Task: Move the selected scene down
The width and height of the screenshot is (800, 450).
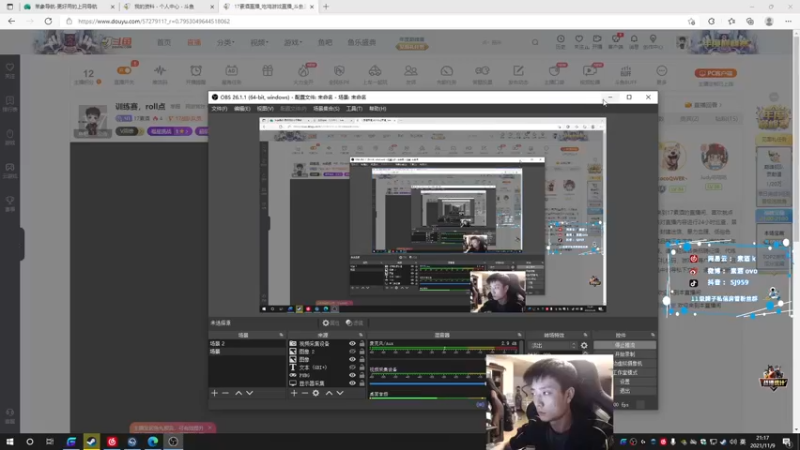Action: click(x=249, y=393)
